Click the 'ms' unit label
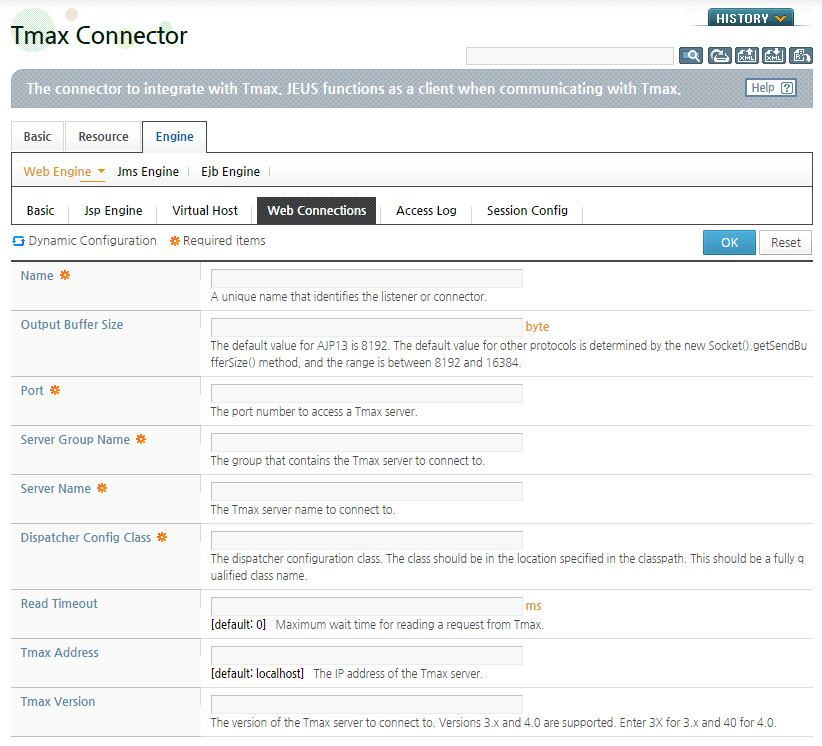 [x=533, y=606]
